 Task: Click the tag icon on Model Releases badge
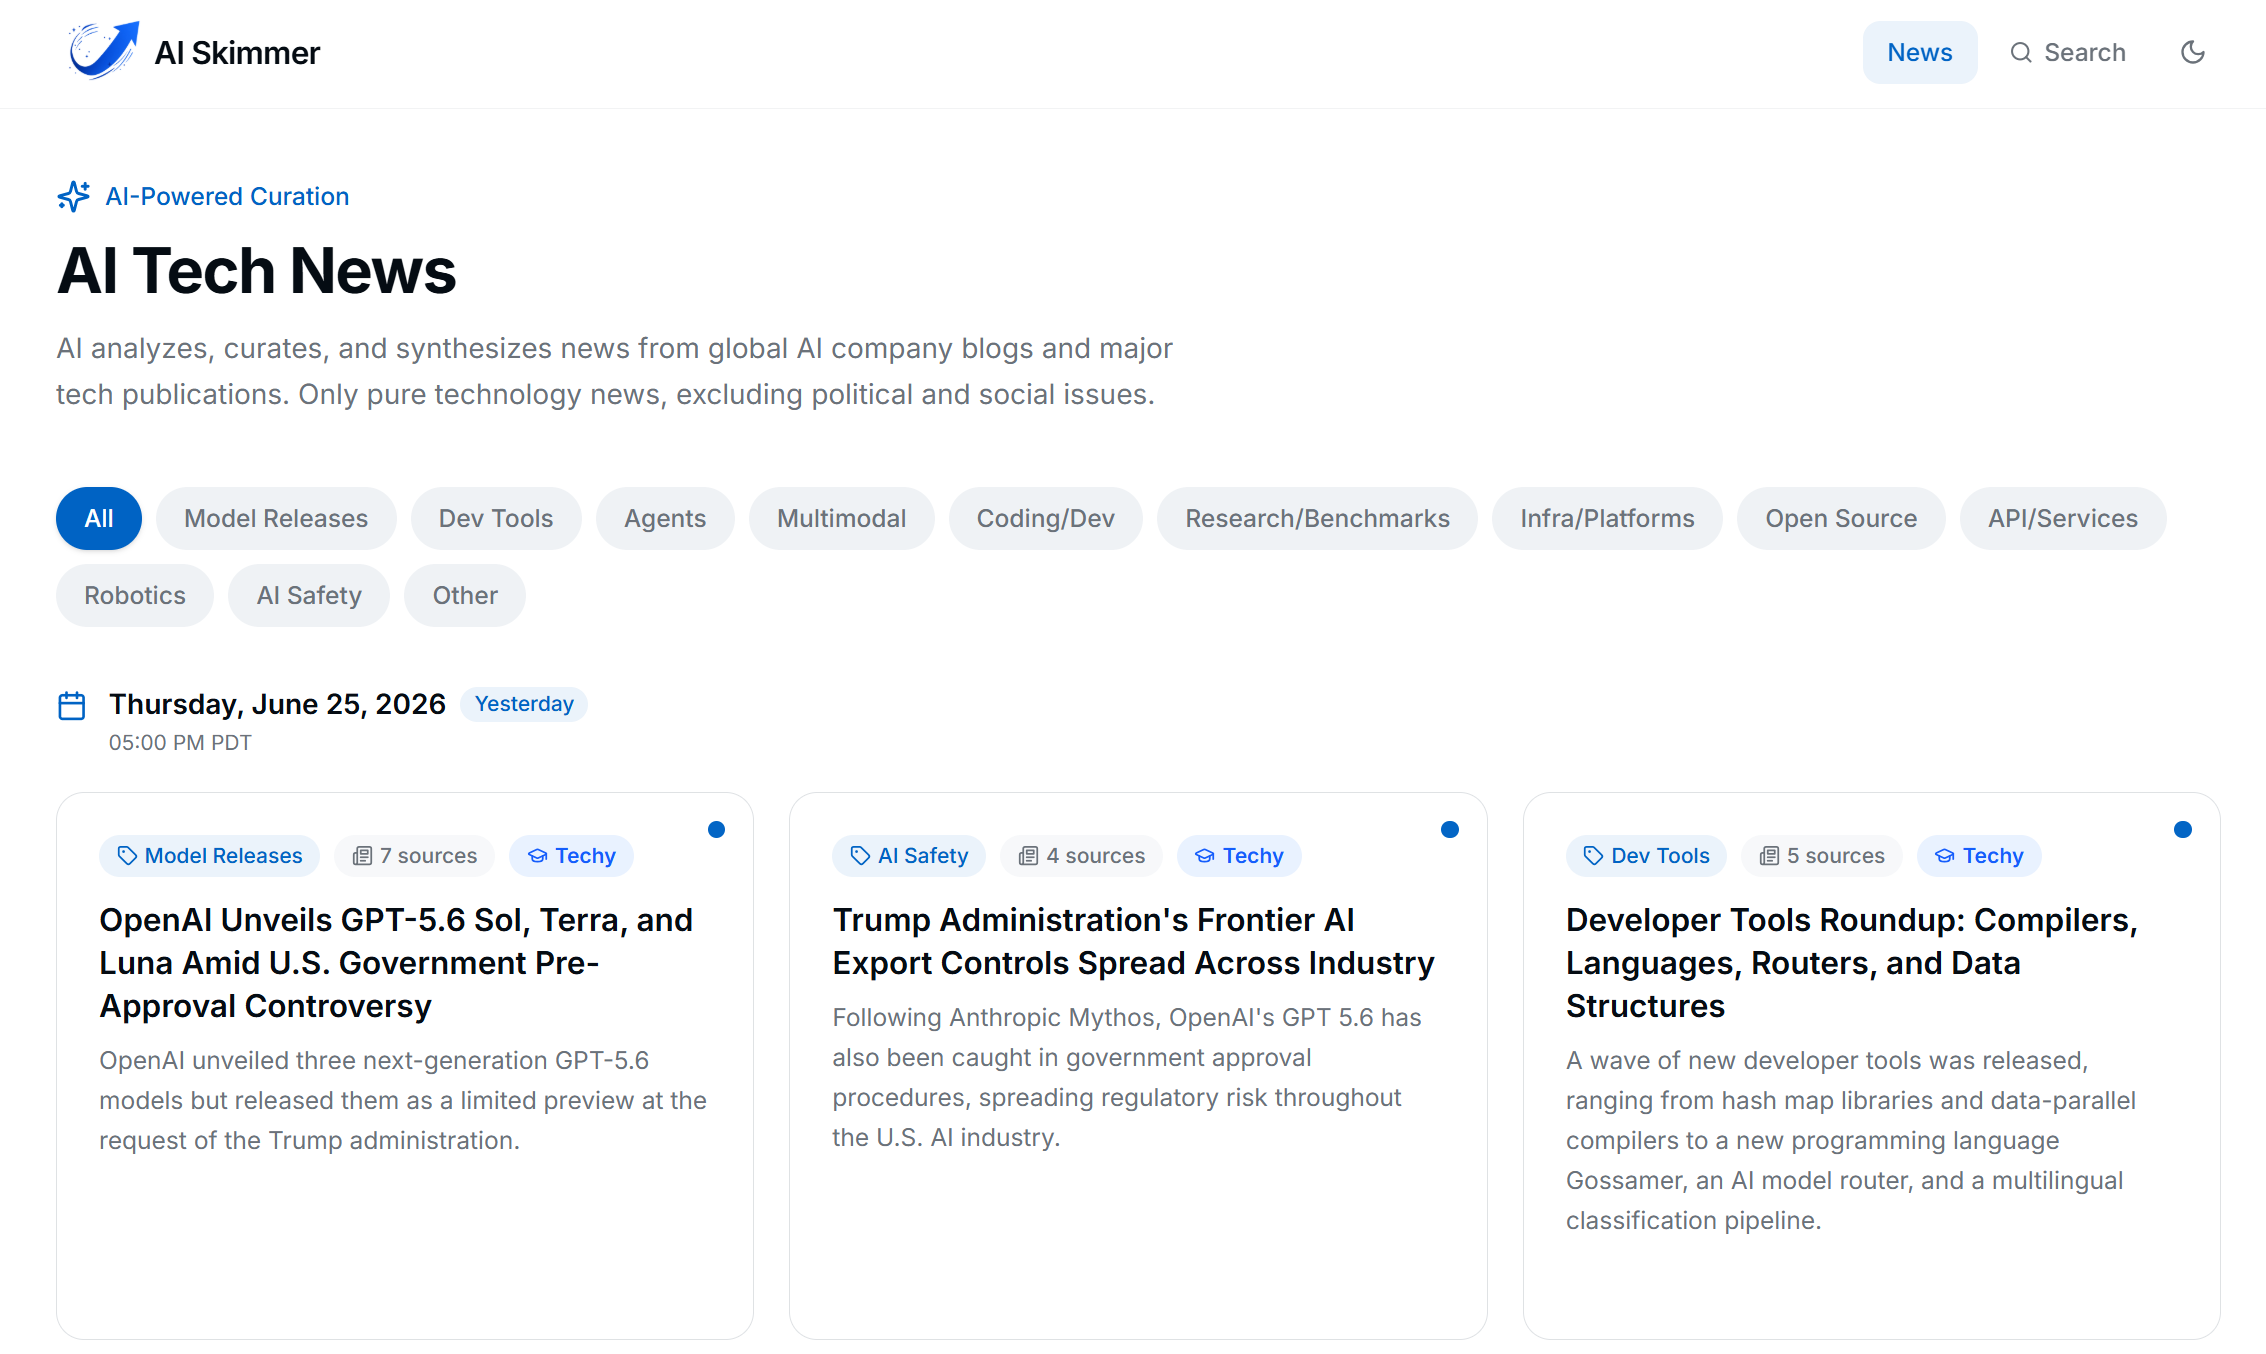[x=127, y=855]
